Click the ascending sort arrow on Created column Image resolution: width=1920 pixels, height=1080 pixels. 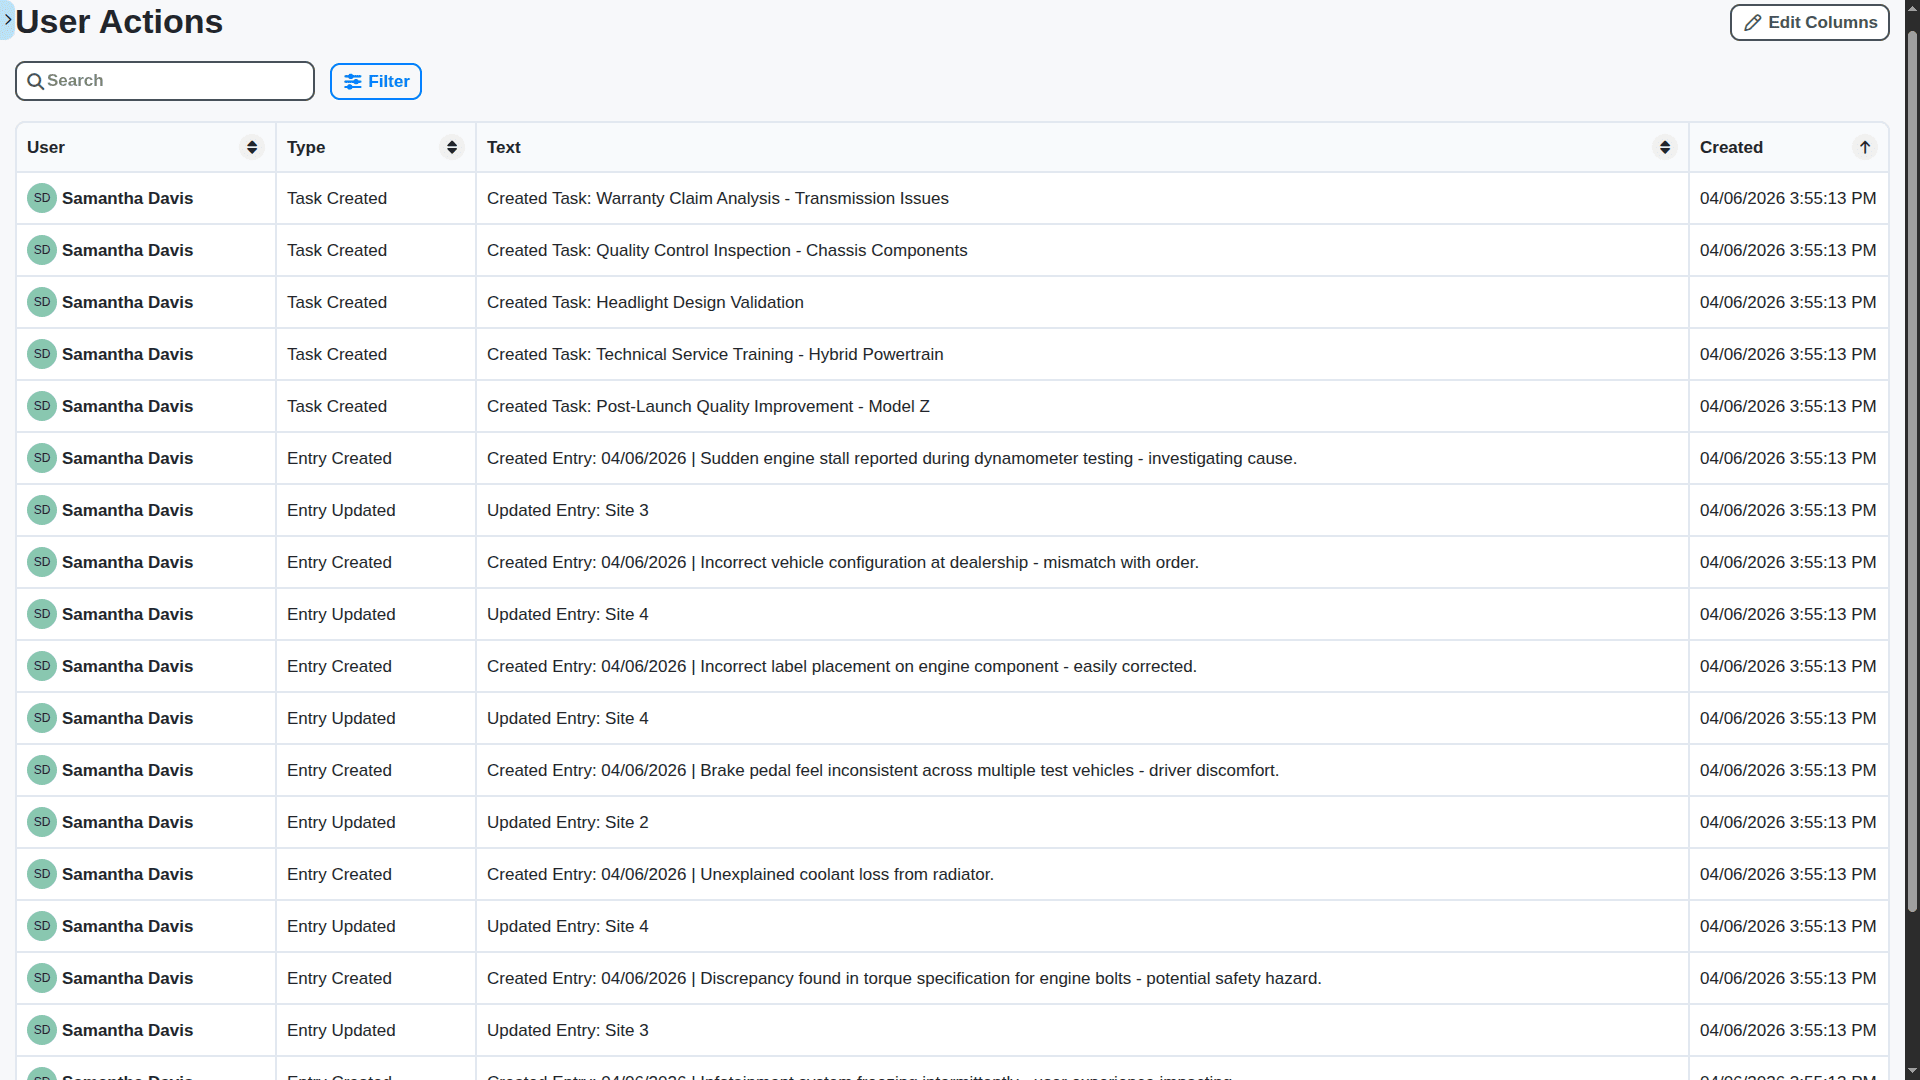[x=1865, y=147]
